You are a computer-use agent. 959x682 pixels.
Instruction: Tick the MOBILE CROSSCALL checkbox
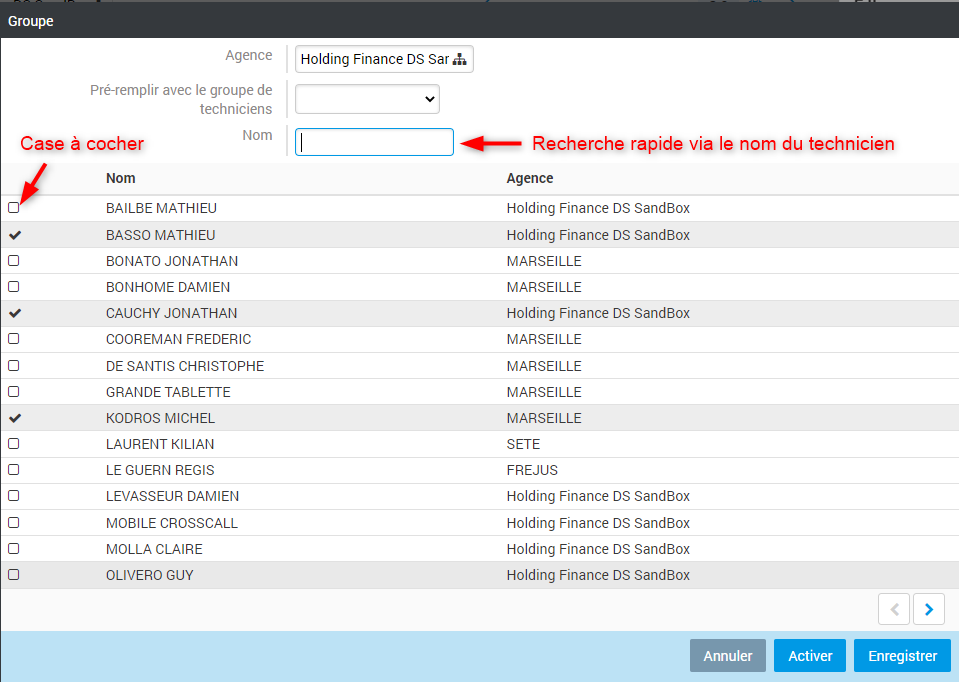14,523
